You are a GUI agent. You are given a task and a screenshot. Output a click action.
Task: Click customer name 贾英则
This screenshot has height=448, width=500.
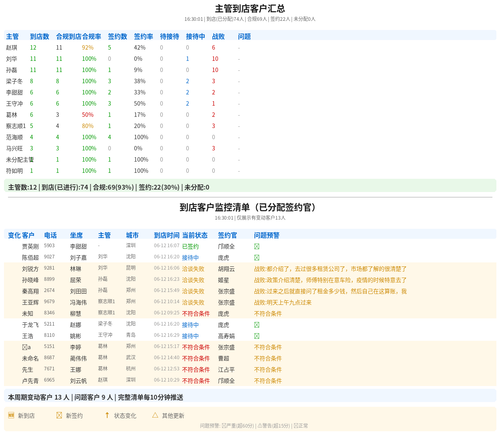click(x=30, y=246)
